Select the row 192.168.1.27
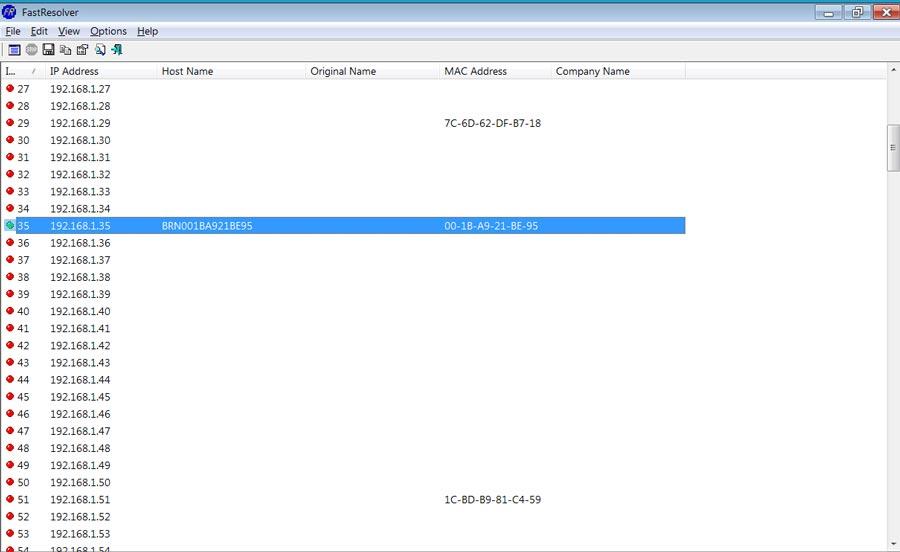This screenshot has width=900, height=552. coord(343,88)
